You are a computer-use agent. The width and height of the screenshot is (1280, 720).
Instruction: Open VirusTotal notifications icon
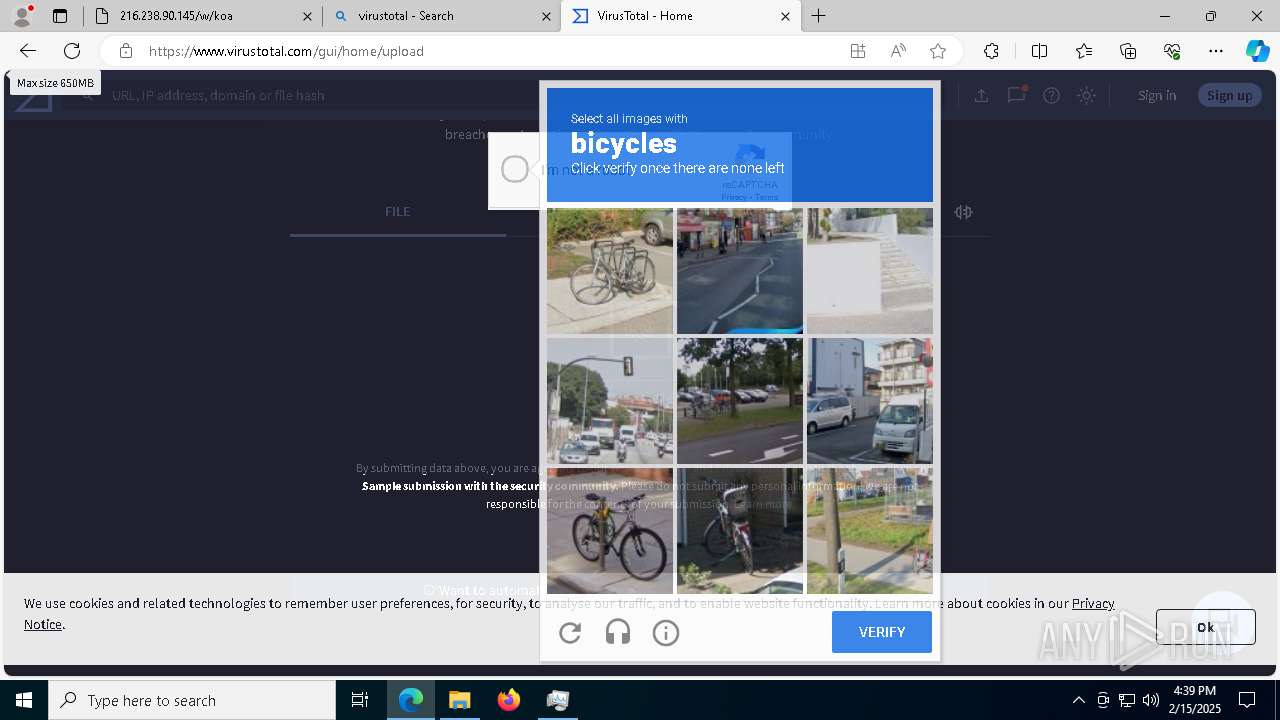[x=1016, y=95]
